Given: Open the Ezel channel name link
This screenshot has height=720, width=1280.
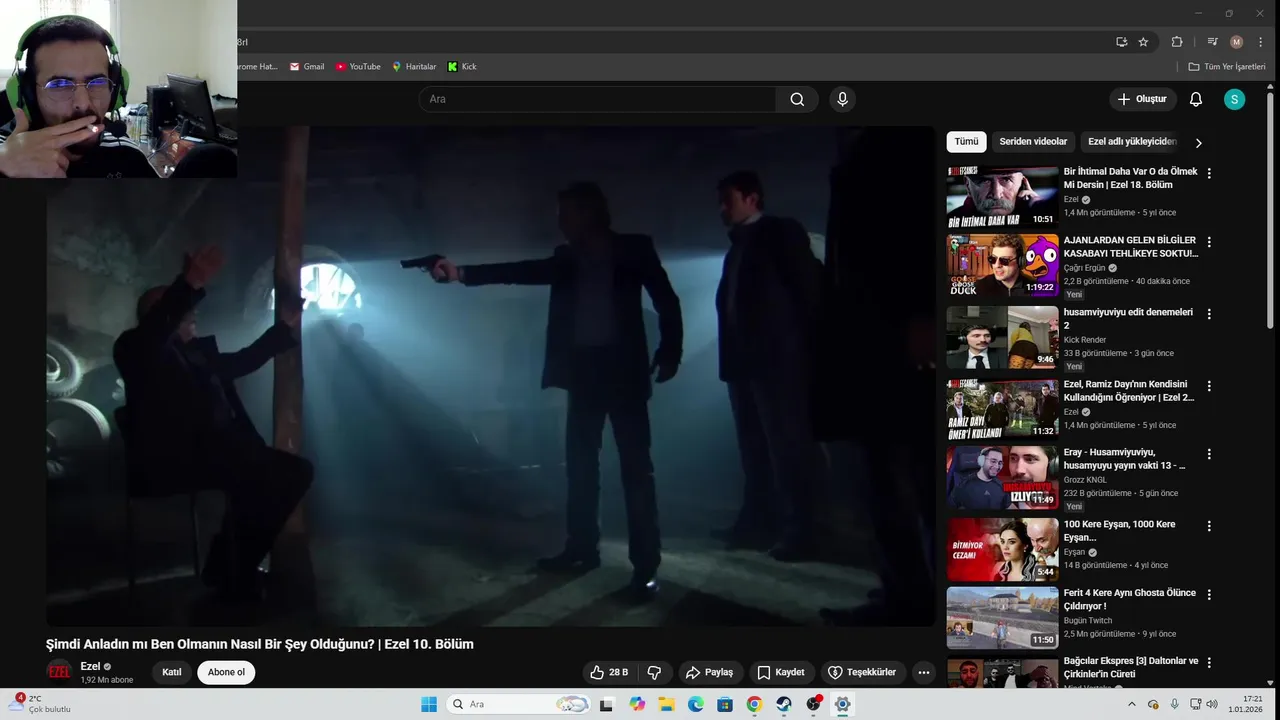Looking at the screenshot, I should [x=90, y=666].
